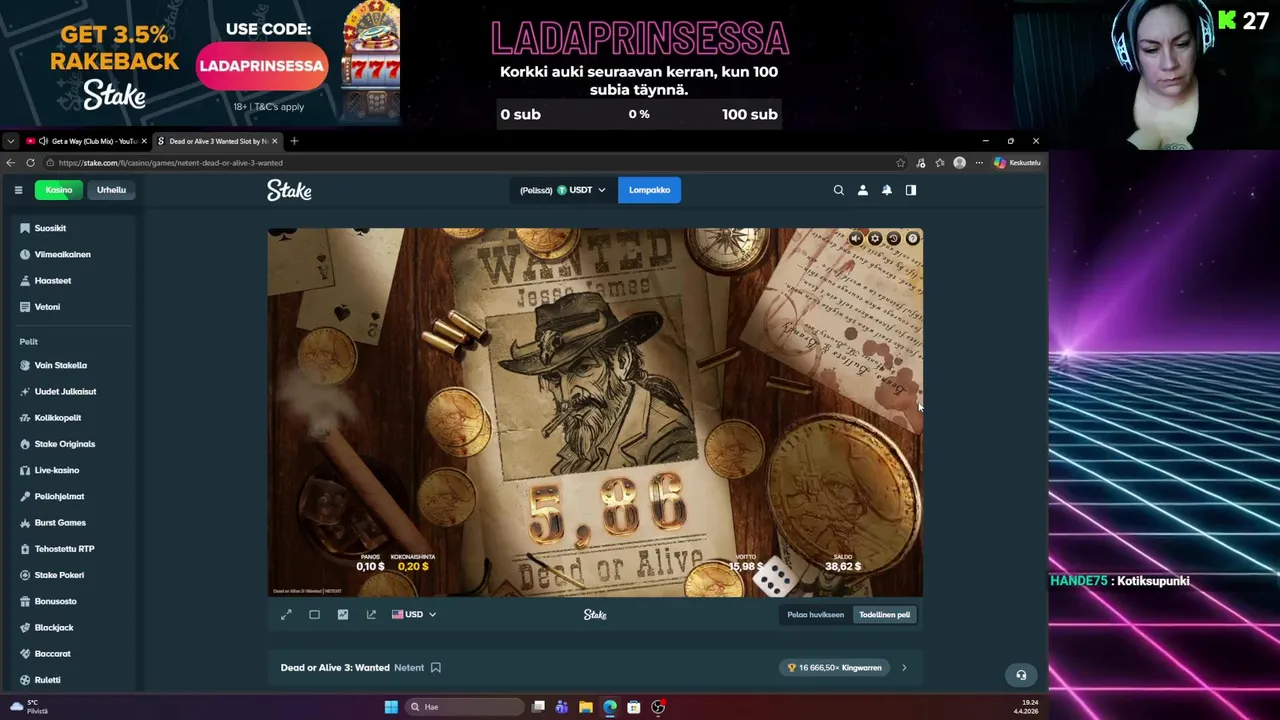
Task: Open the USDT wallet currency dropdown
Action: pos(563,190)
